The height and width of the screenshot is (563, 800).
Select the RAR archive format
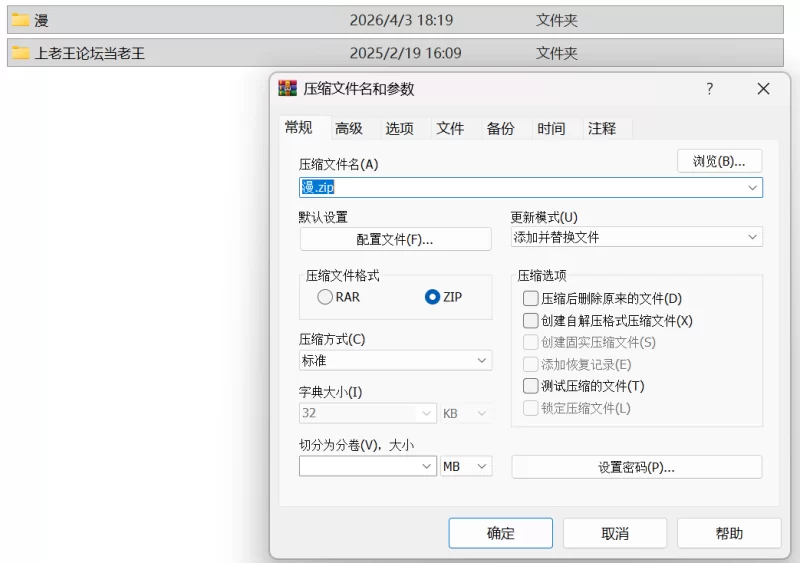pos(325,297)
